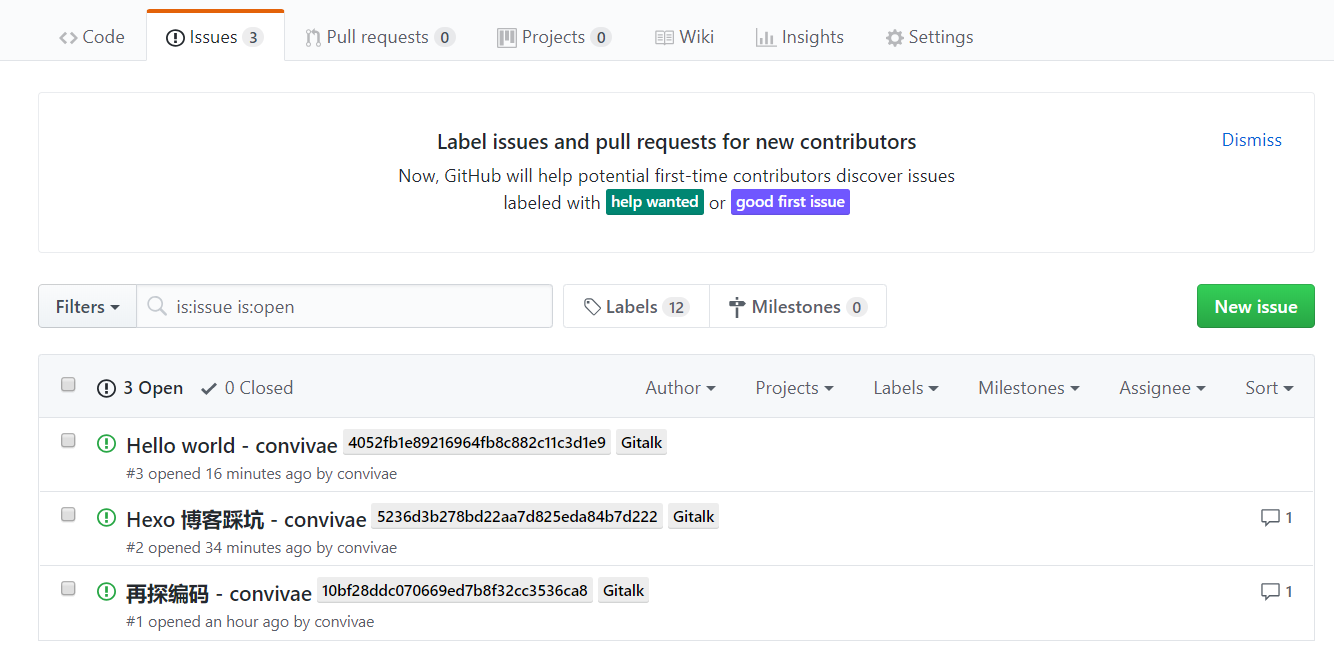Open the Author filter dropdown

tap(680, 388)
